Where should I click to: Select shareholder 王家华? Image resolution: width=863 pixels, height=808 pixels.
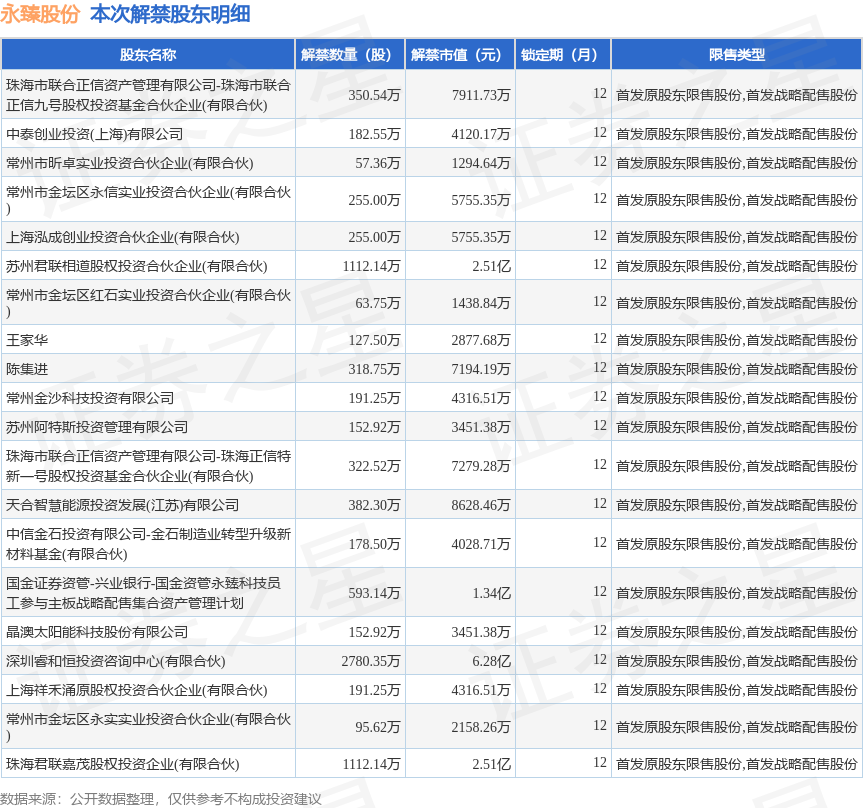click(27, 340)
